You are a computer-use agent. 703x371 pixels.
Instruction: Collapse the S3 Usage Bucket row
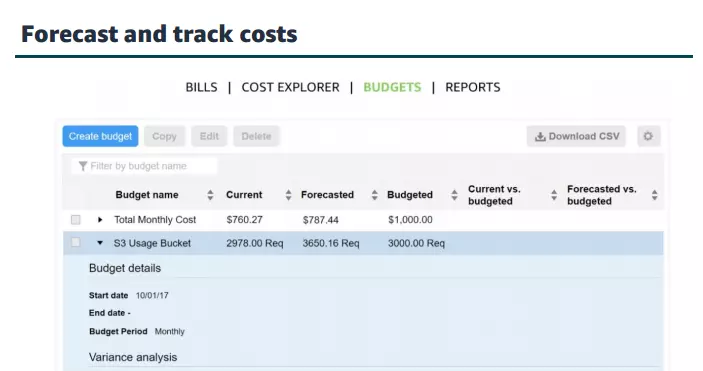[100, 243]
